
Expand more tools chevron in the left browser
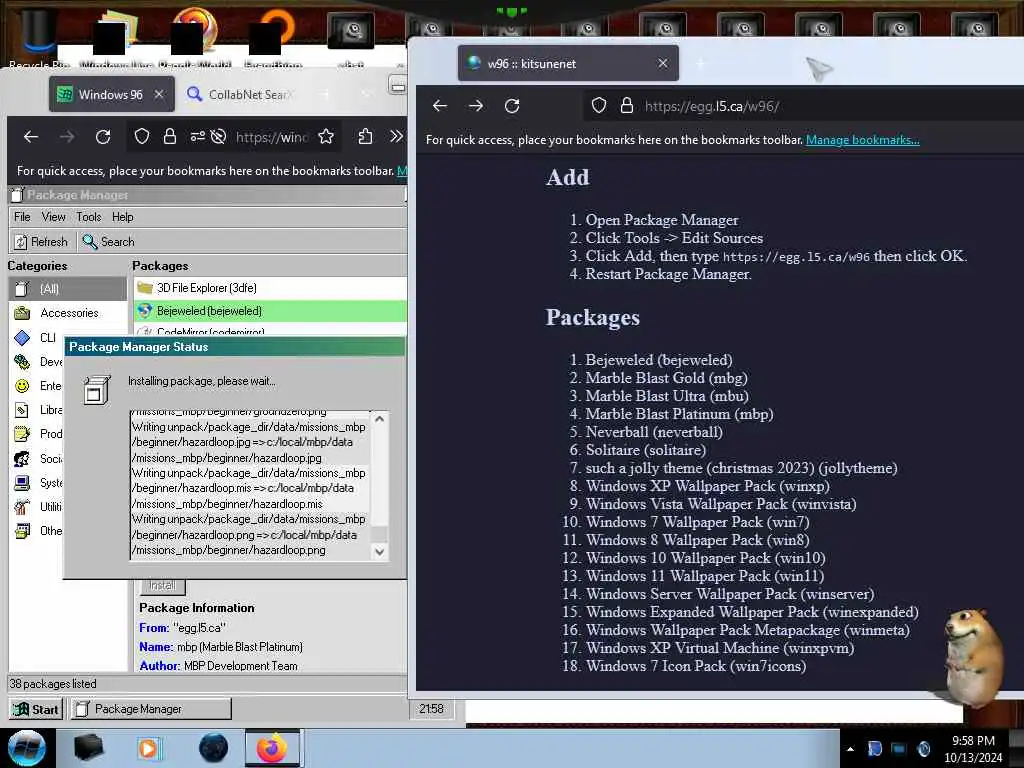[x=396, y=136]
